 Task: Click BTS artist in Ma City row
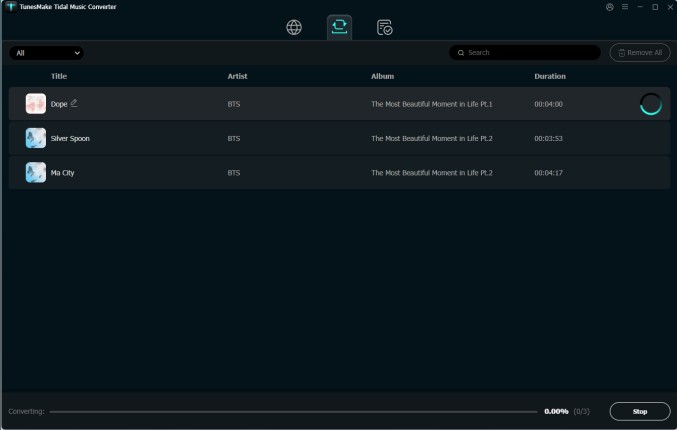(234, 173)
